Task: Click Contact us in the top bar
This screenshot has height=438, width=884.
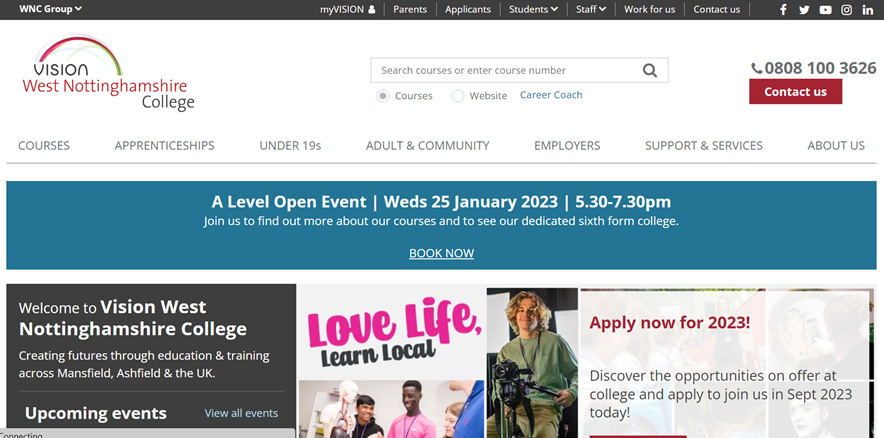Action: click(x=717, y=9)
